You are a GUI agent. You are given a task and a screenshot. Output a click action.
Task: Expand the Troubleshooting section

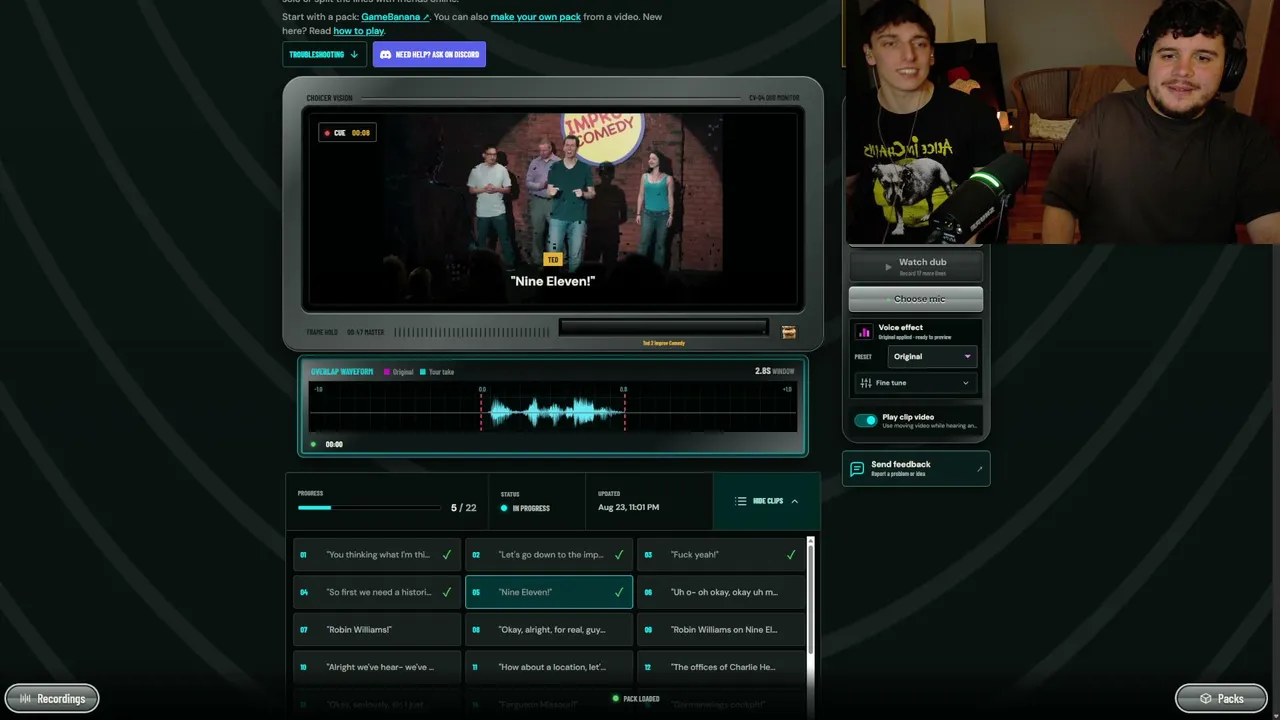[x=324, y=54]
